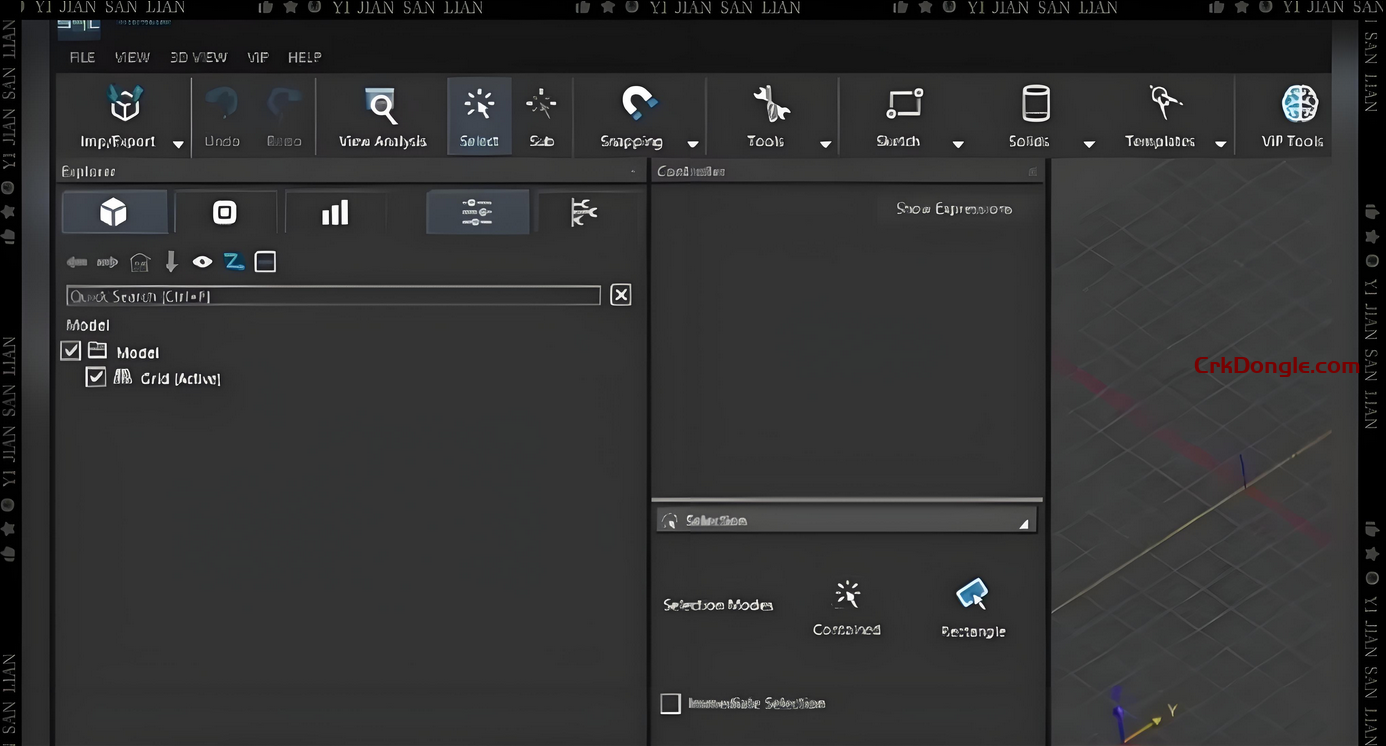The height and width of the screenshot is (746, 1386).
Task: Expand the Imp/Export dropdown arrow
Action: (x=178, y=144)
